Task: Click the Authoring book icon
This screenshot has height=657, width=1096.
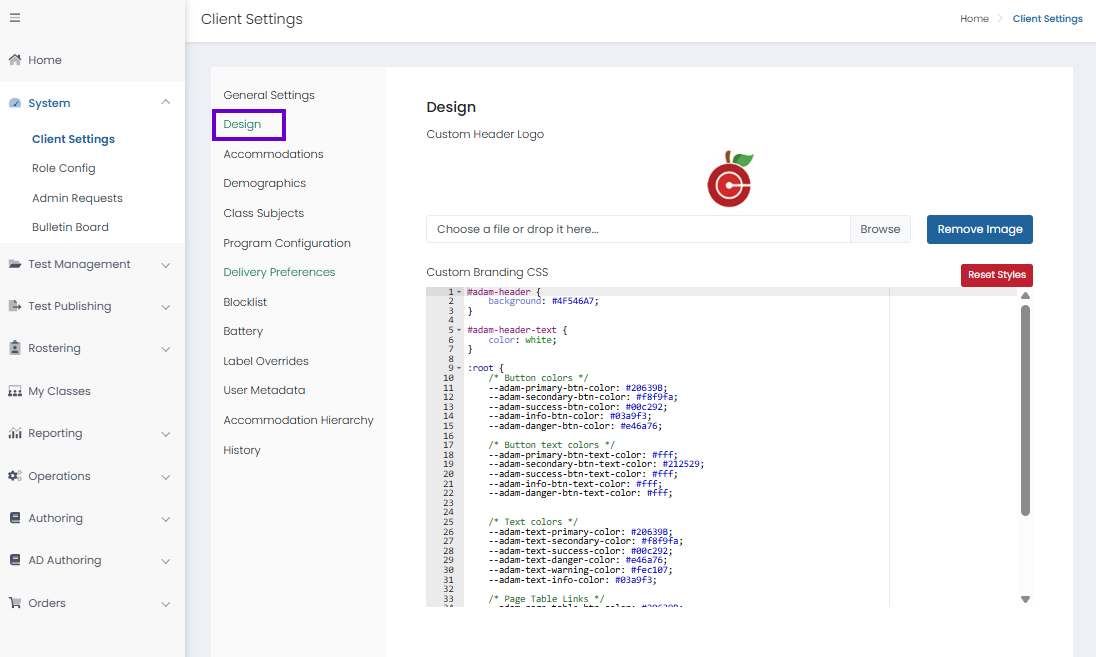Action: pyautogui.click(x=15, y=518)
